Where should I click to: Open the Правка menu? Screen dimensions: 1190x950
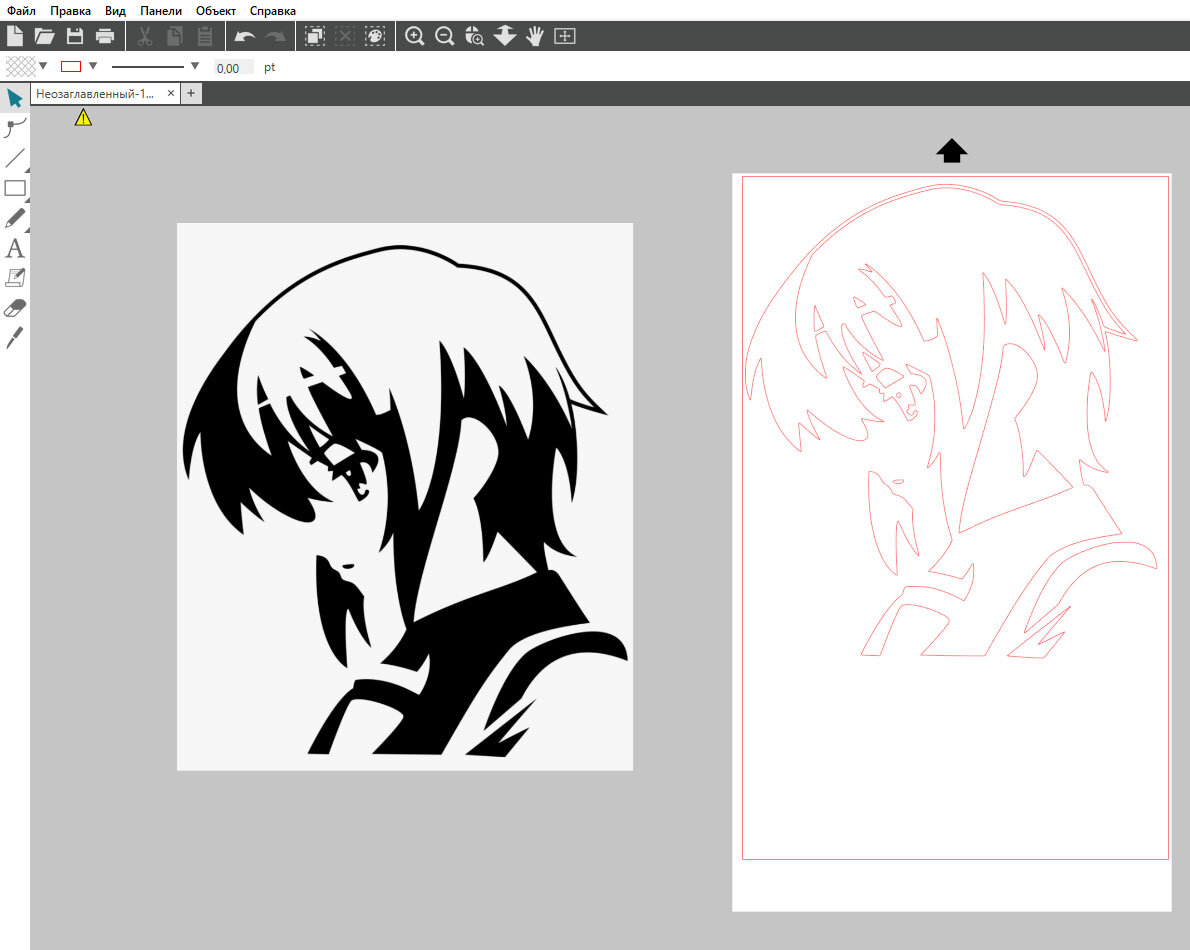click(x=71, y=11)
